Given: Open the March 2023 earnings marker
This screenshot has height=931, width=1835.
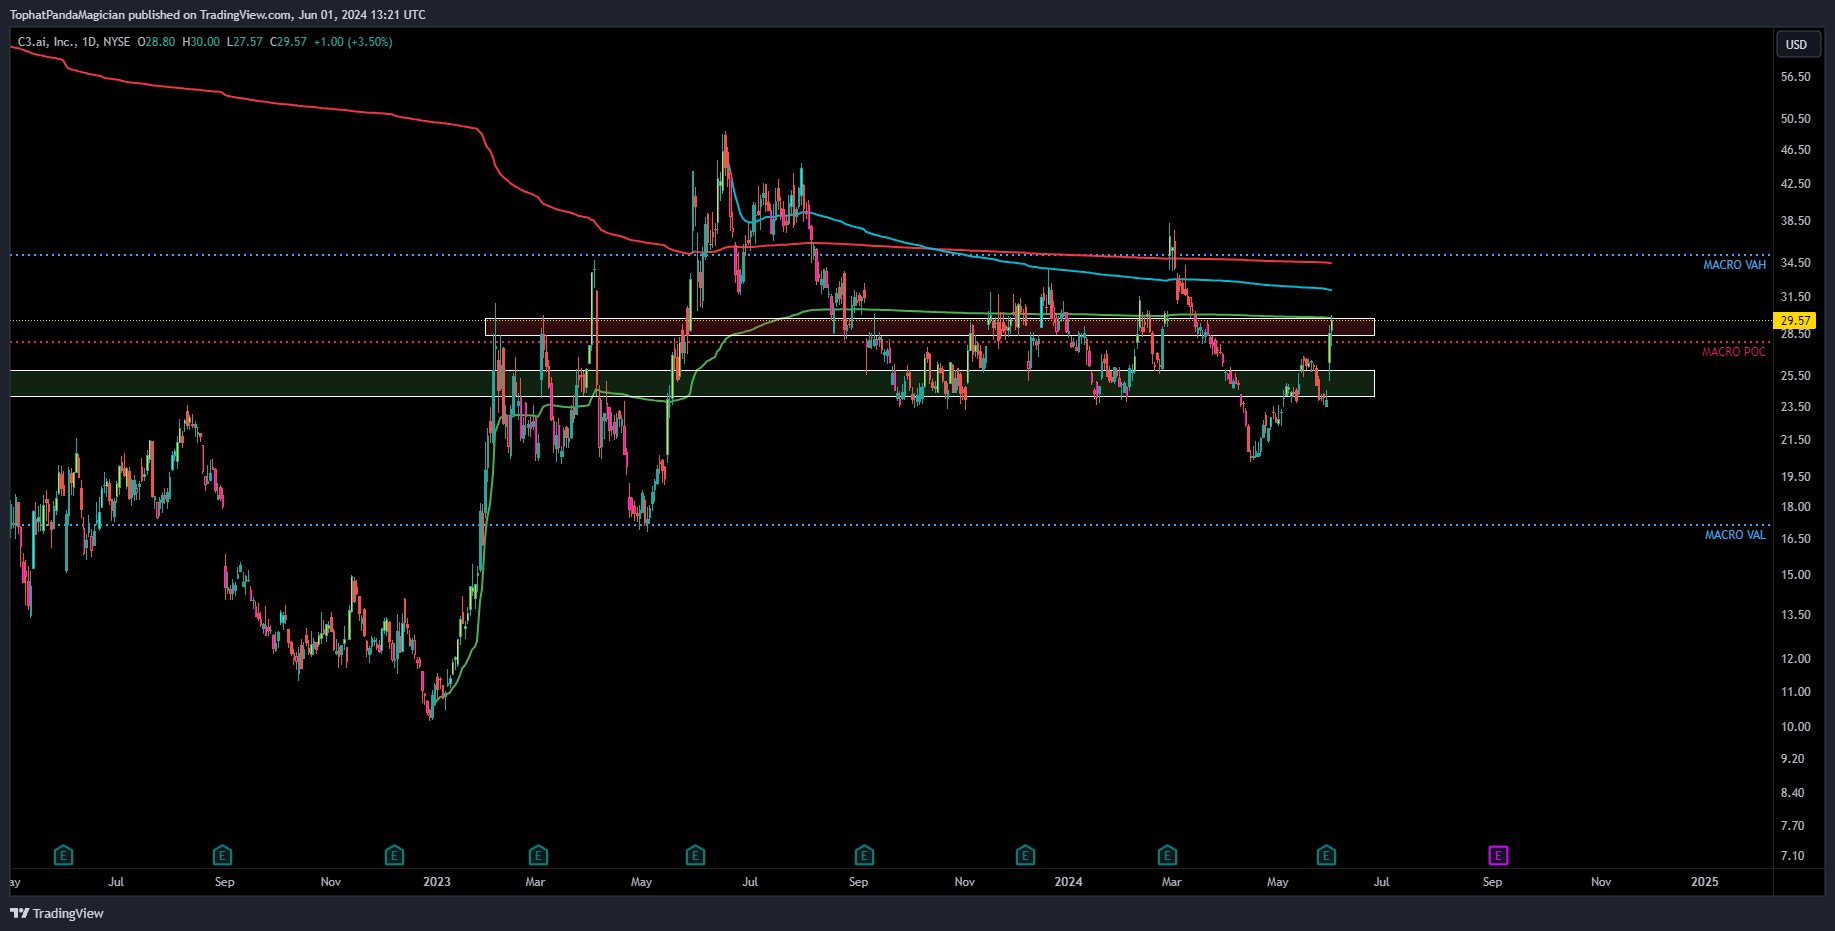Looking at the screenshot, I should point(538,855).
